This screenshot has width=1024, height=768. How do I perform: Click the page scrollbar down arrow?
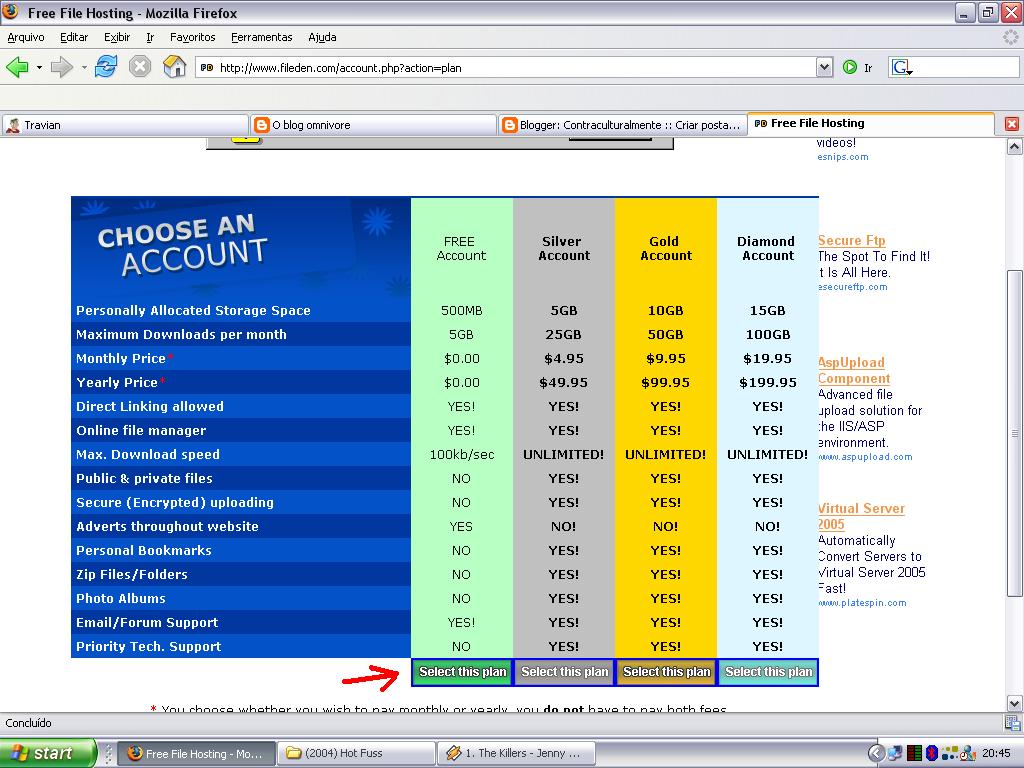(x=1014, y=703)
